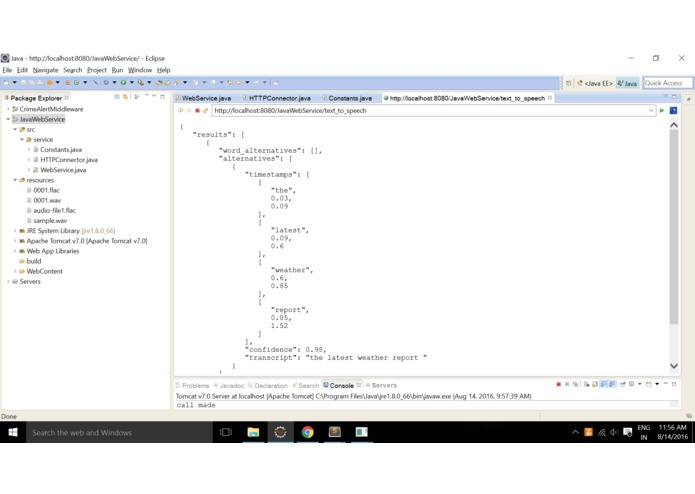The image size is (695, 494).
Task: Toggle Scroll Lock in Console toolbar
Action: [x=595, y=385]
